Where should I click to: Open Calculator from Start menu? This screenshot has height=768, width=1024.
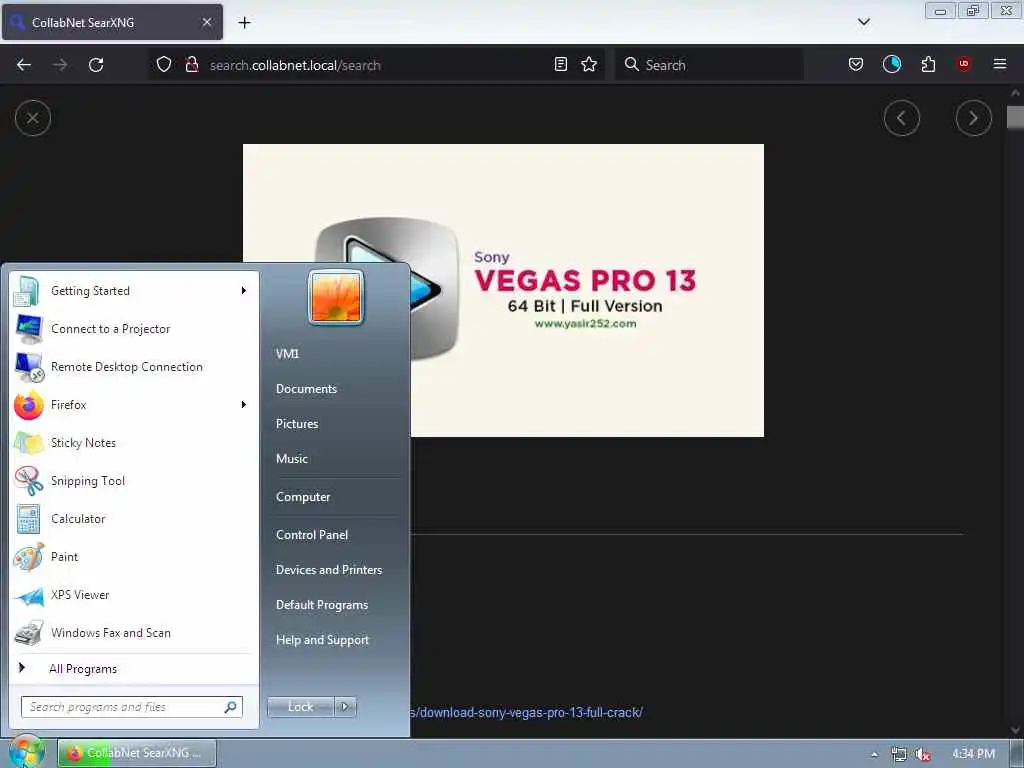134,519
